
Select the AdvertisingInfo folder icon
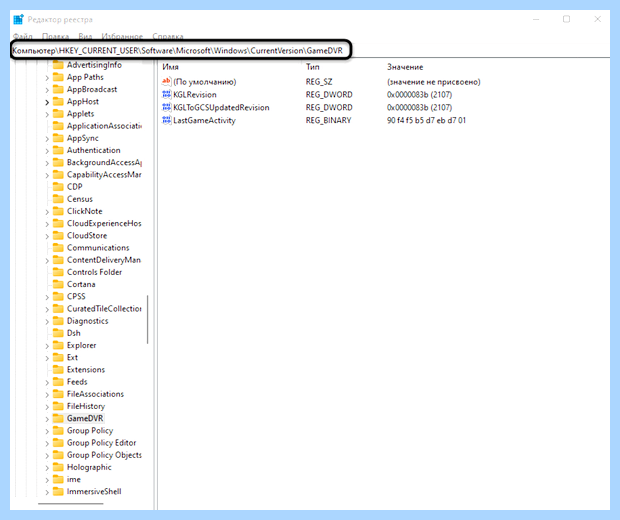pos(58,64)
